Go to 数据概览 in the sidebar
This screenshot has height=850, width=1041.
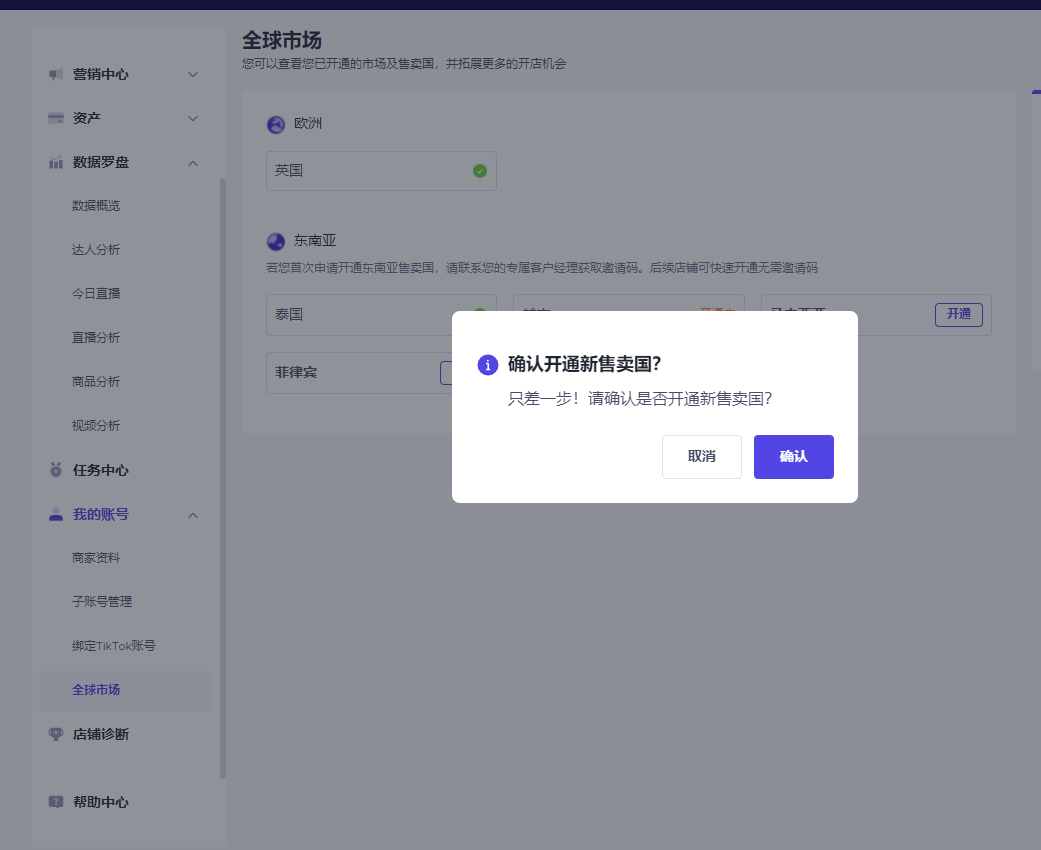click(96, 206)
